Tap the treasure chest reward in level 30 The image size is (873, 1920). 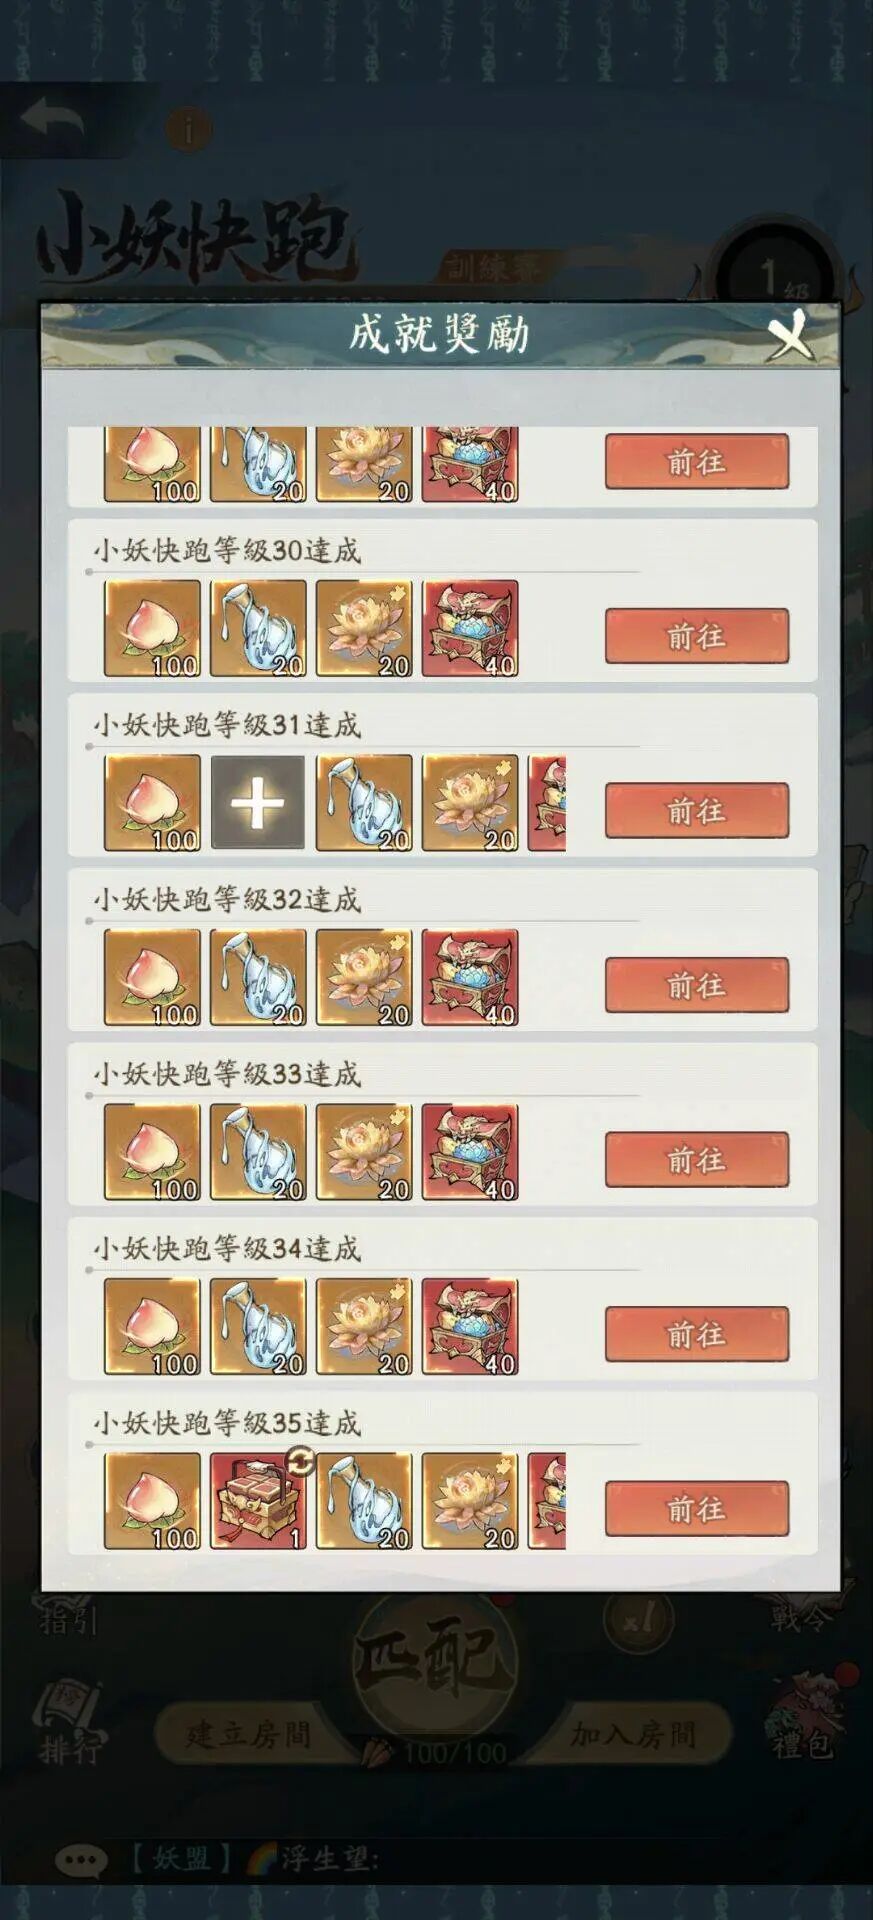(x=470, y=629)
